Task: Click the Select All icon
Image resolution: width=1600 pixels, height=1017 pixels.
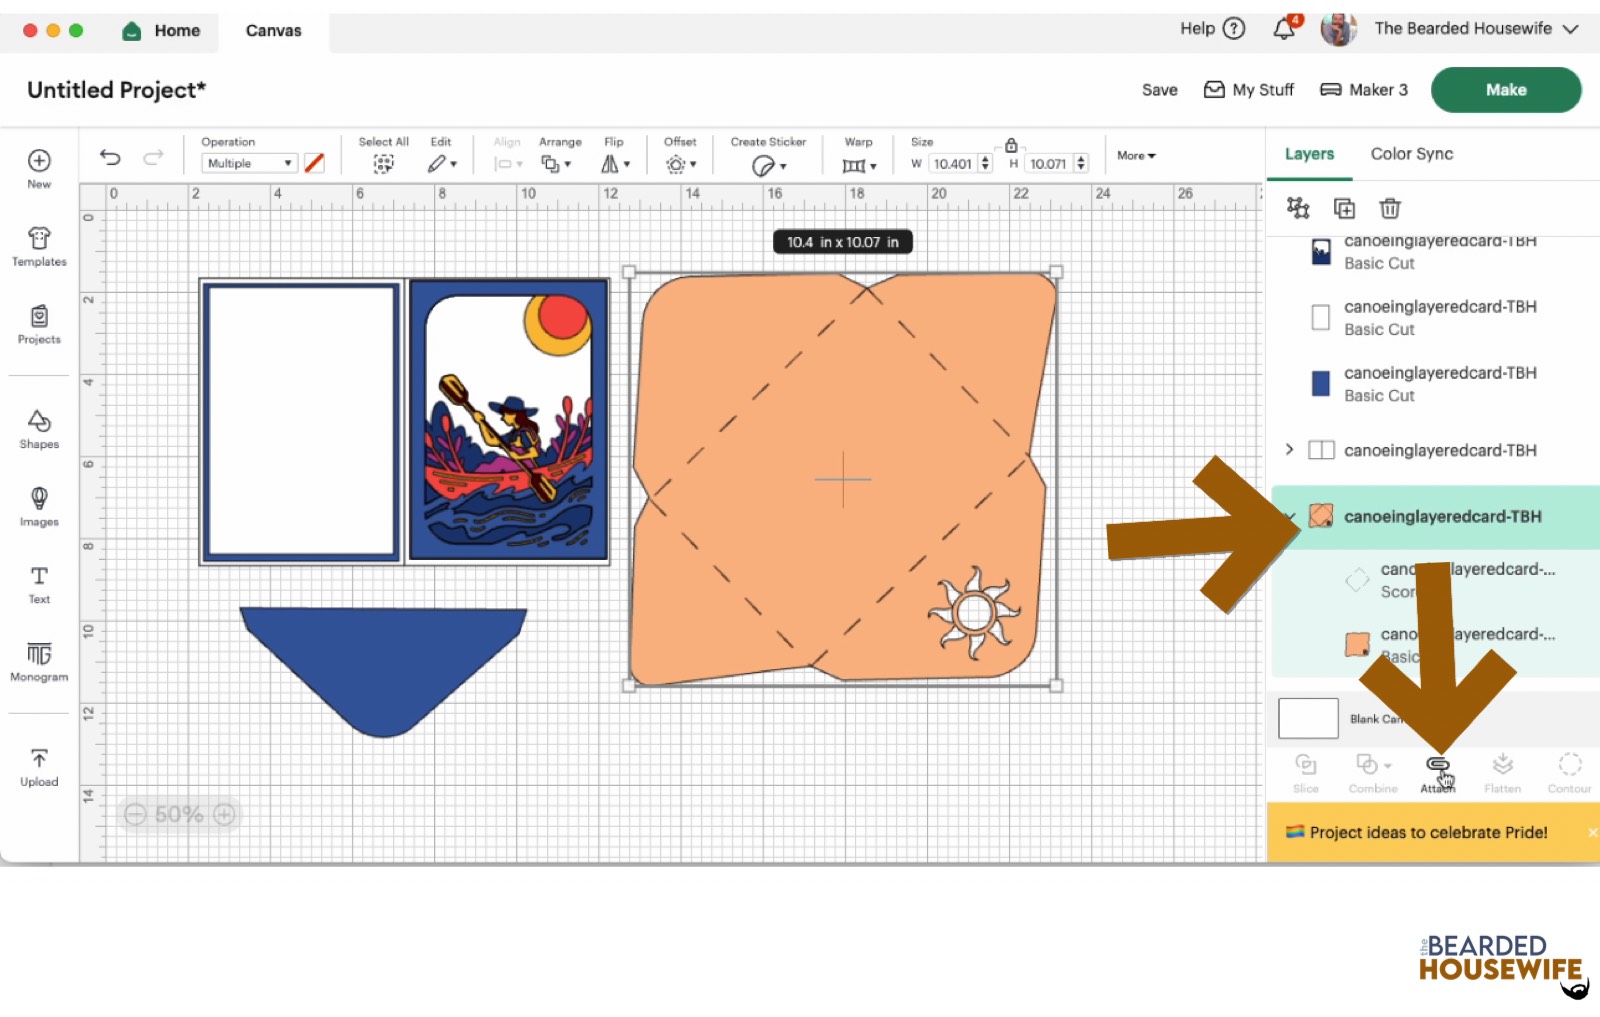Action: click(x=383, y=164)
